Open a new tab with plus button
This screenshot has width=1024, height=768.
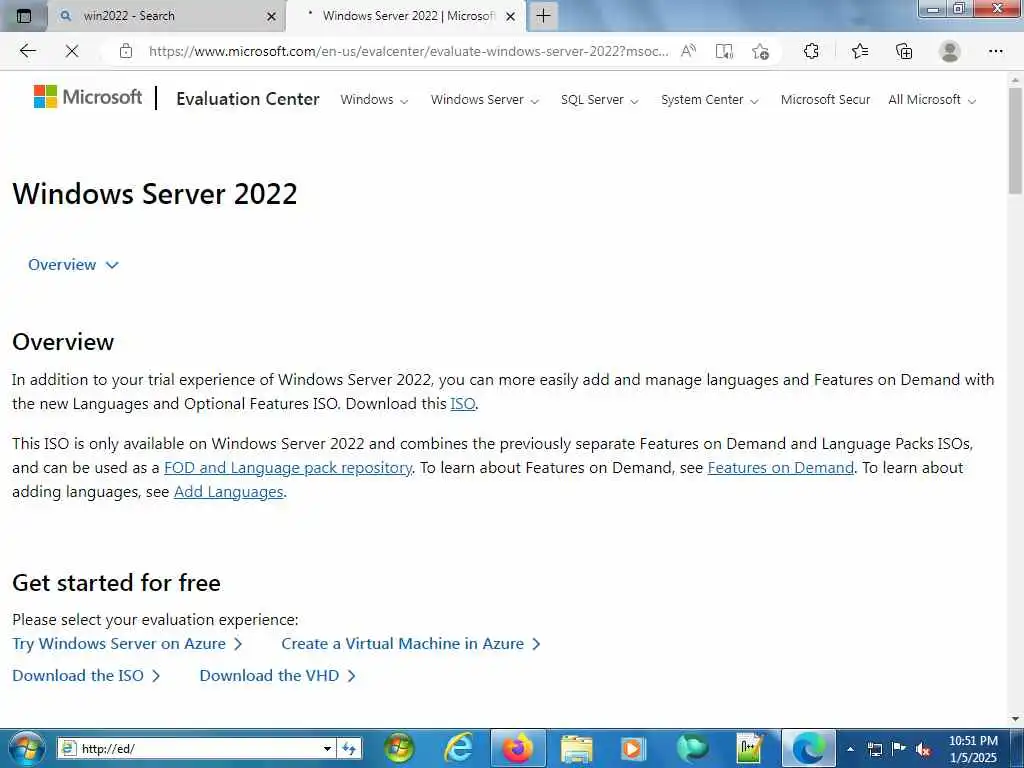pos(543,16)
